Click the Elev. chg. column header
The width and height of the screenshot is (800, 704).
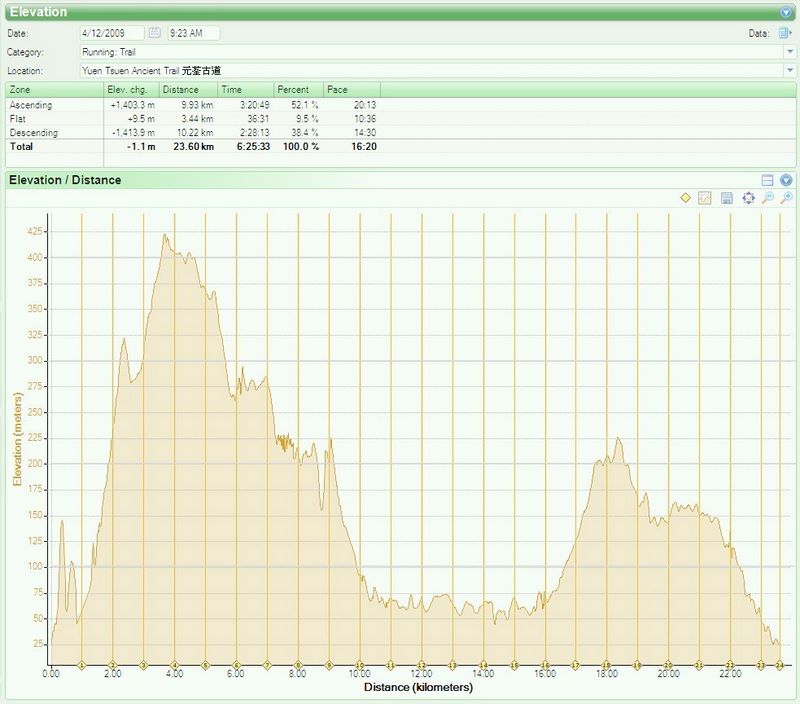click(x=131, y=90)
